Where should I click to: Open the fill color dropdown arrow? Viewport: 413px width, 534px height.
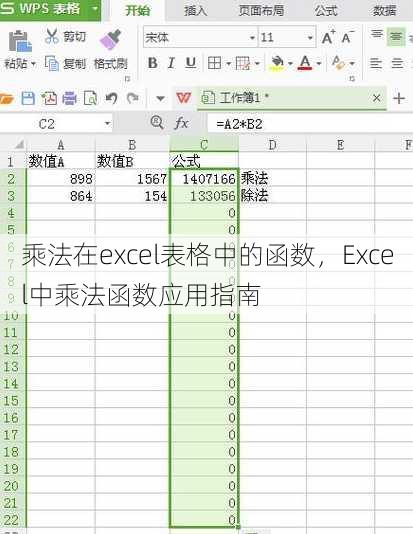[x=290, y=63]
